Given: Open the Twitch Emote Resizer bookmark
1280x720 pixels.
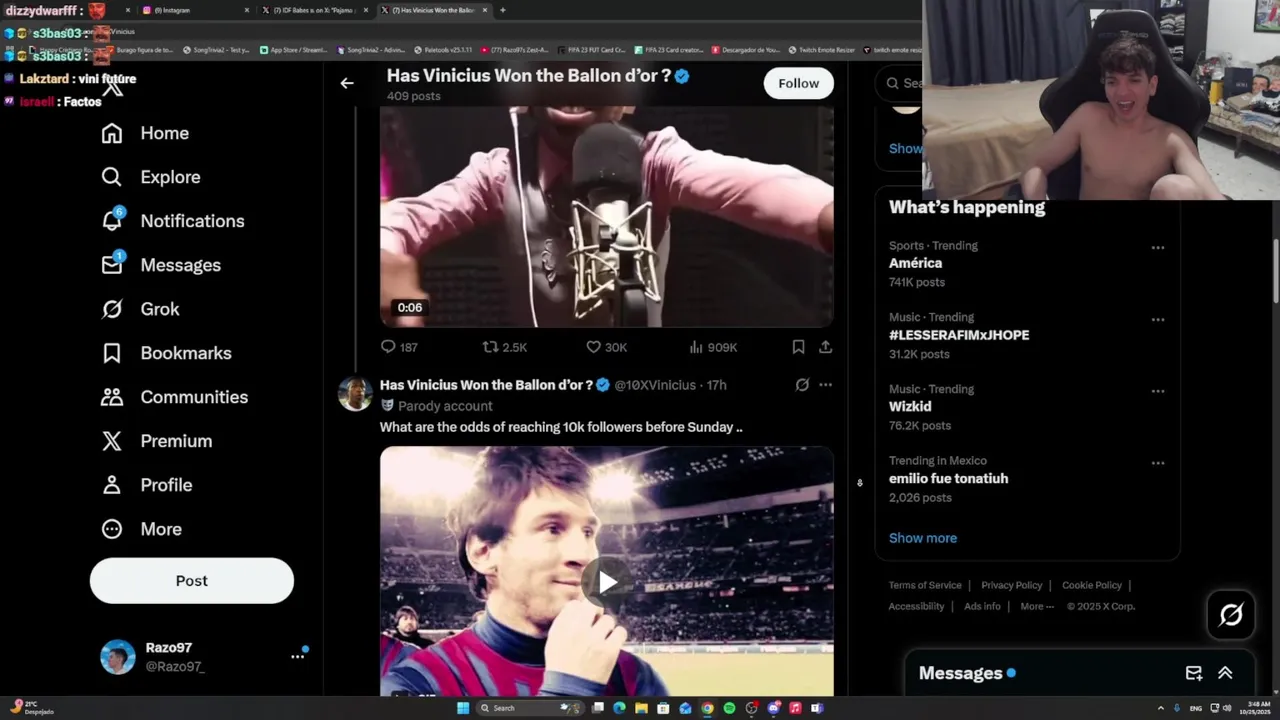Looking at the screenshot, I should pos(821,49).
